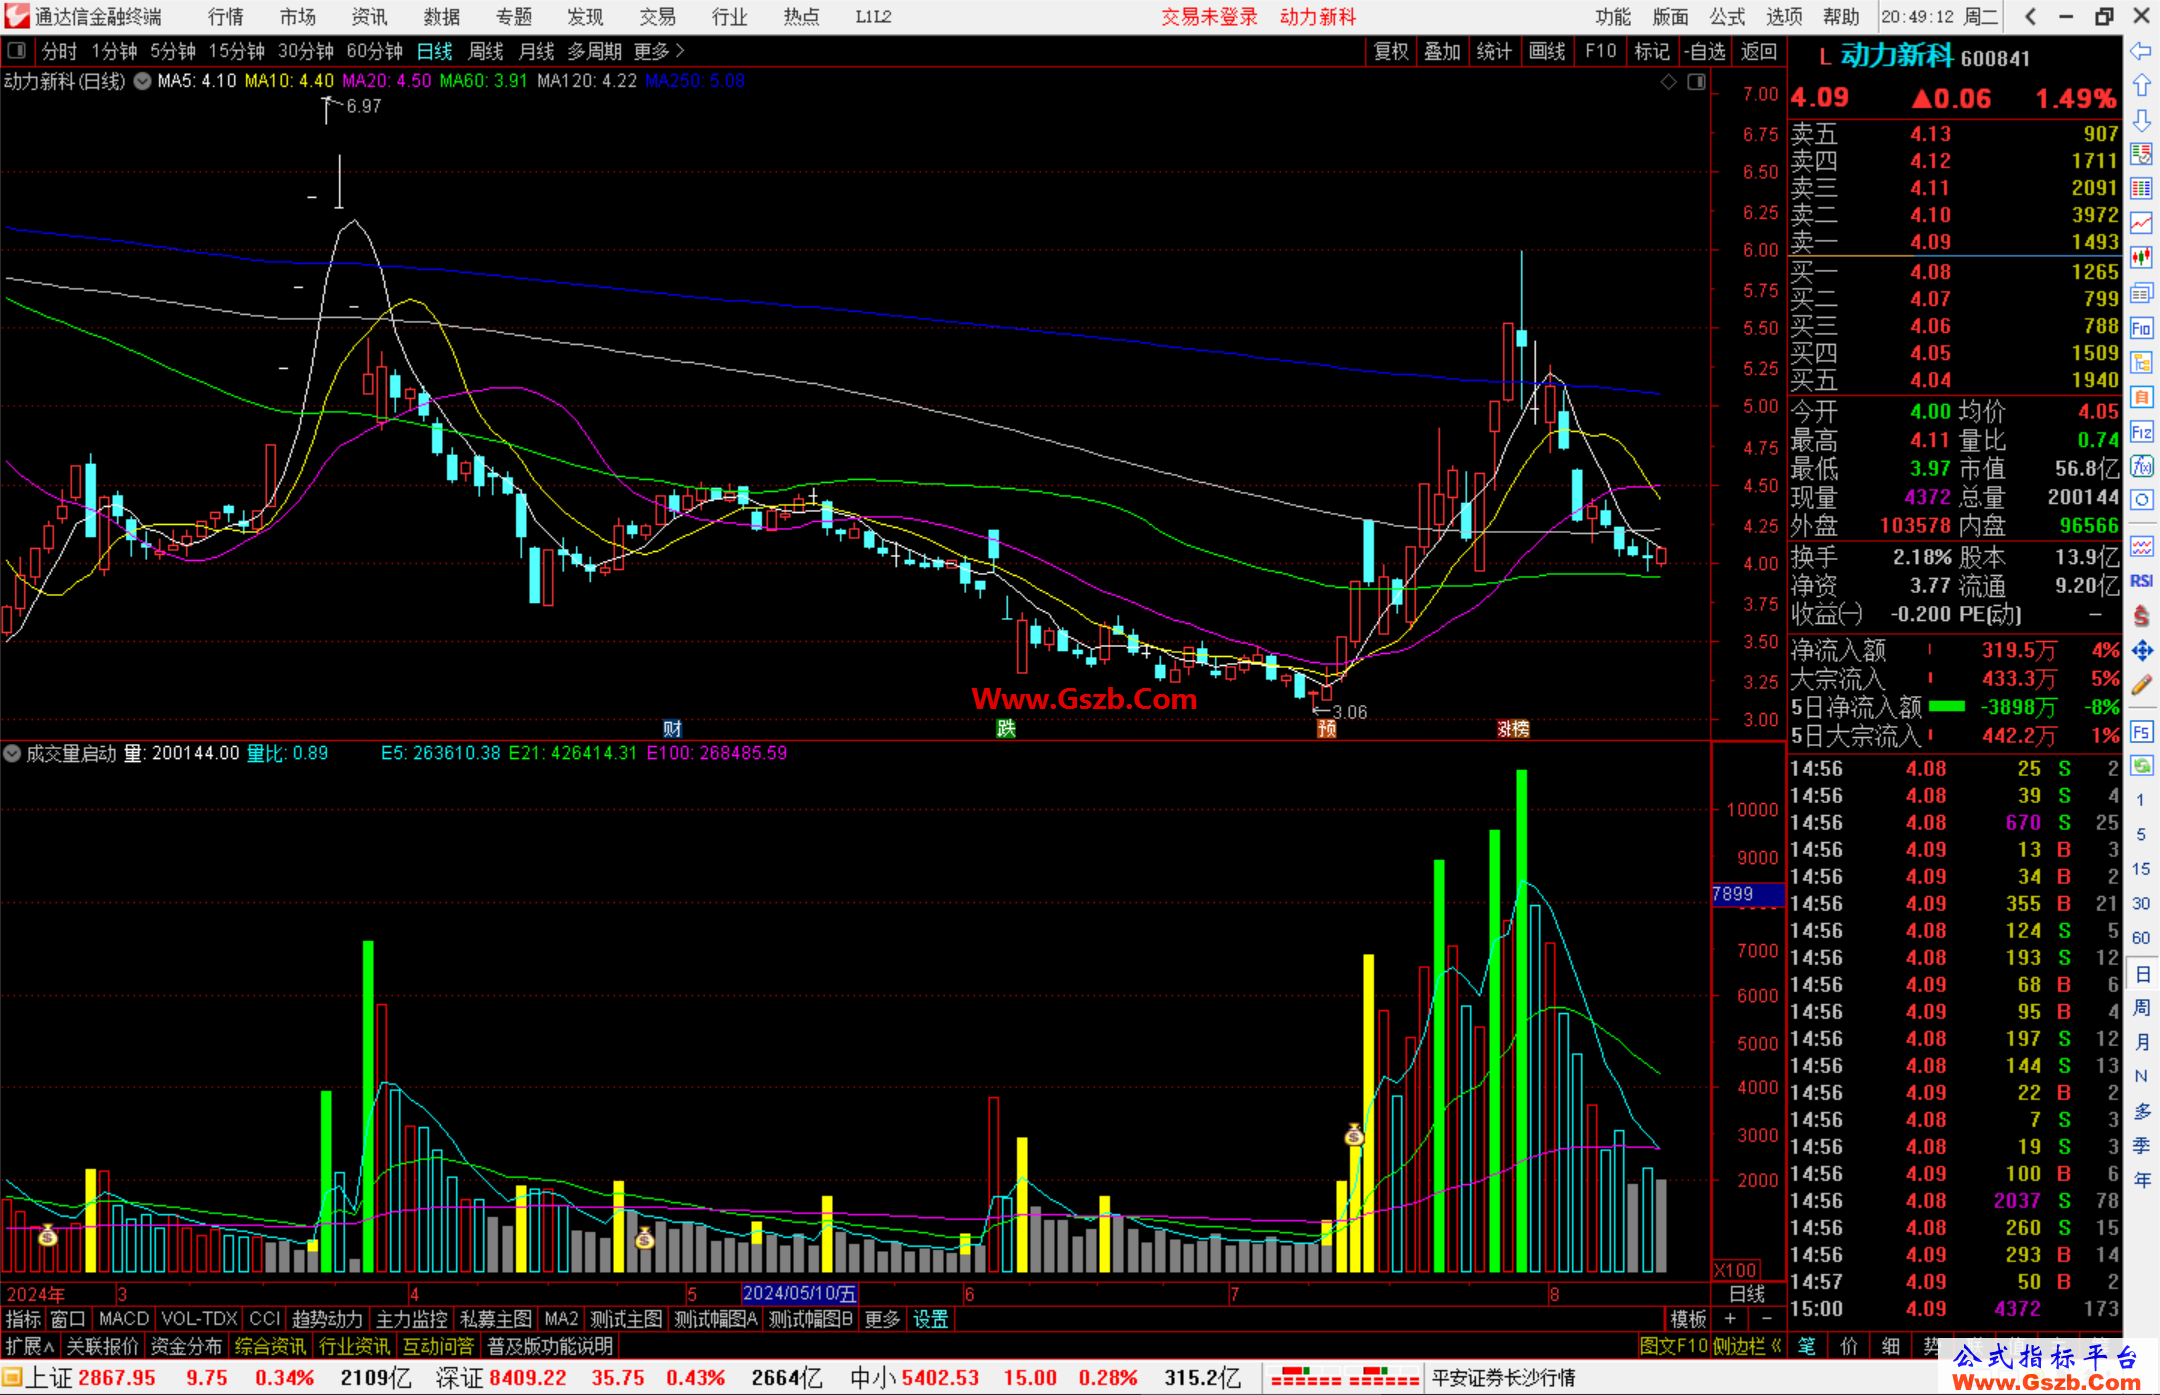Click the FS icon in right sidebar
Screen dimensions: 2160x1395
2141,732
